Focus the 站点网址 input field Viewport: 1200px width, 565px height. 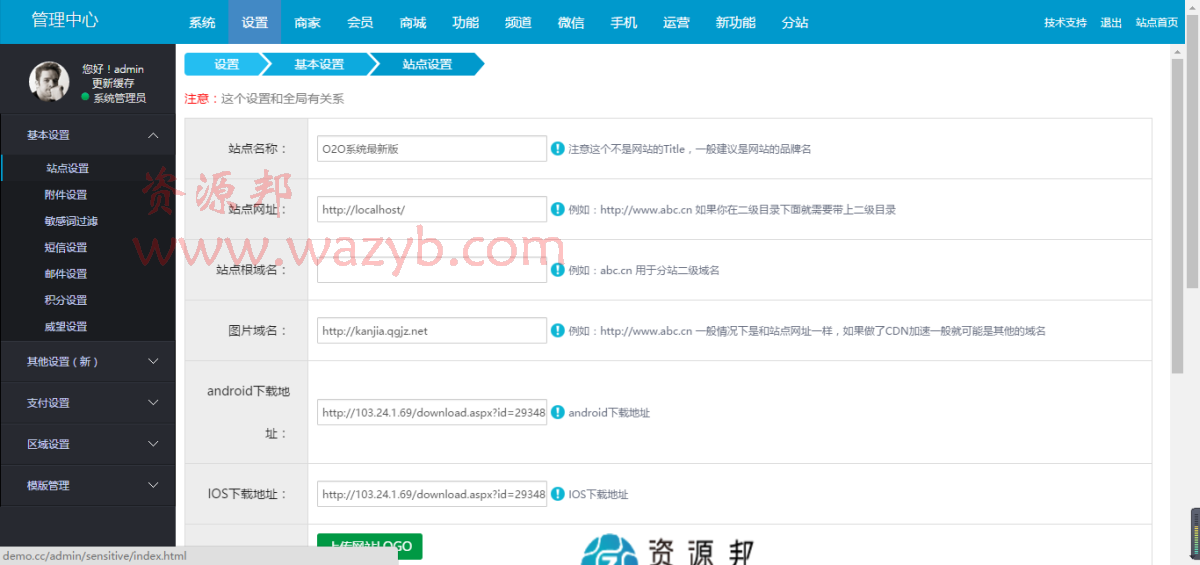click(x=432, y=209)
